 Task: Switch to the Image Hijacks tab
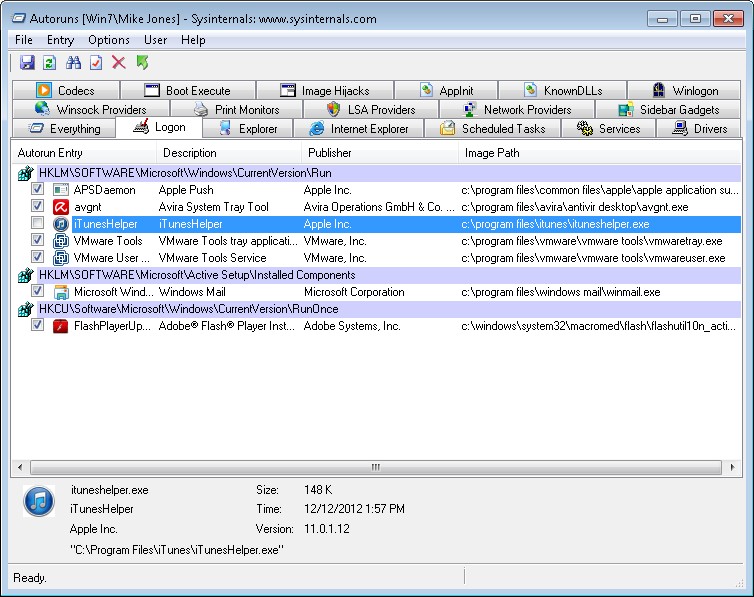325,90
